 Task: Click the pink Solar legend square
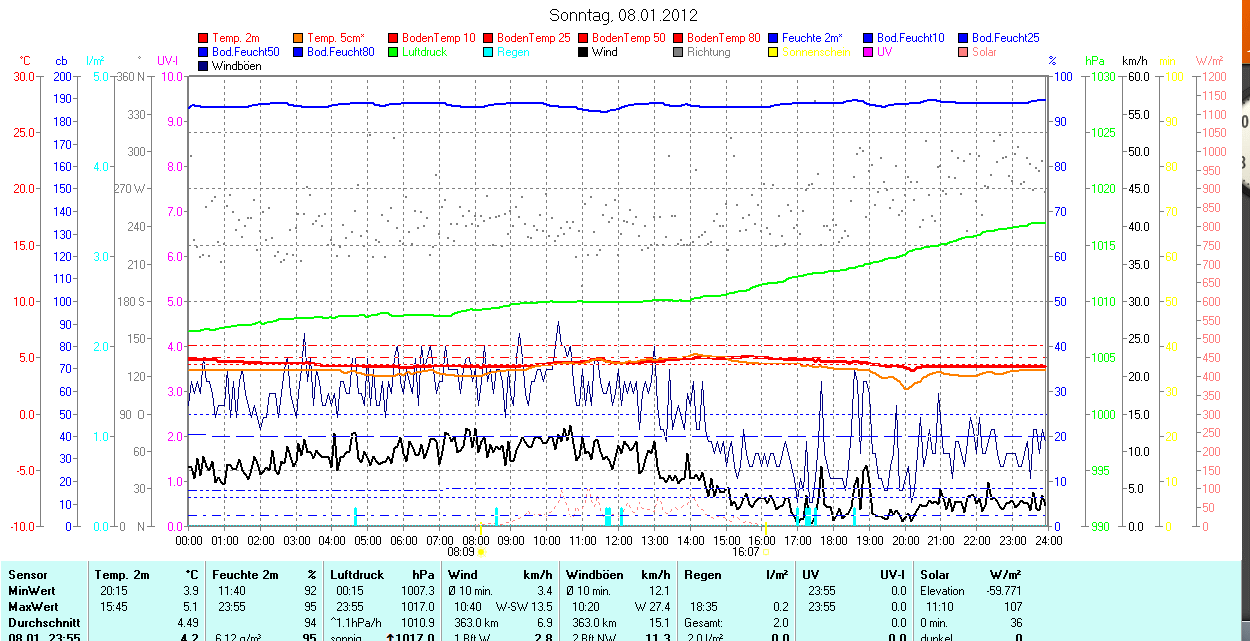click(963, 52)
